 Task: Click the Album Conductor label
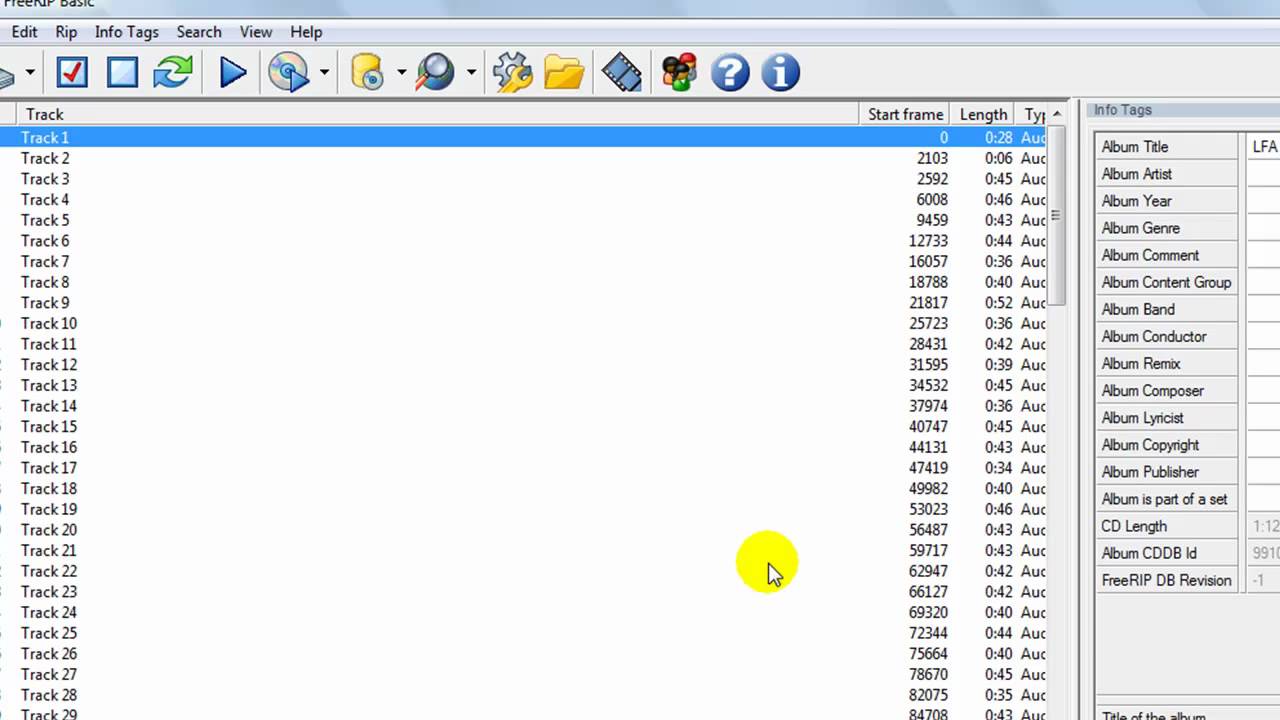(x=1154, y=336)
